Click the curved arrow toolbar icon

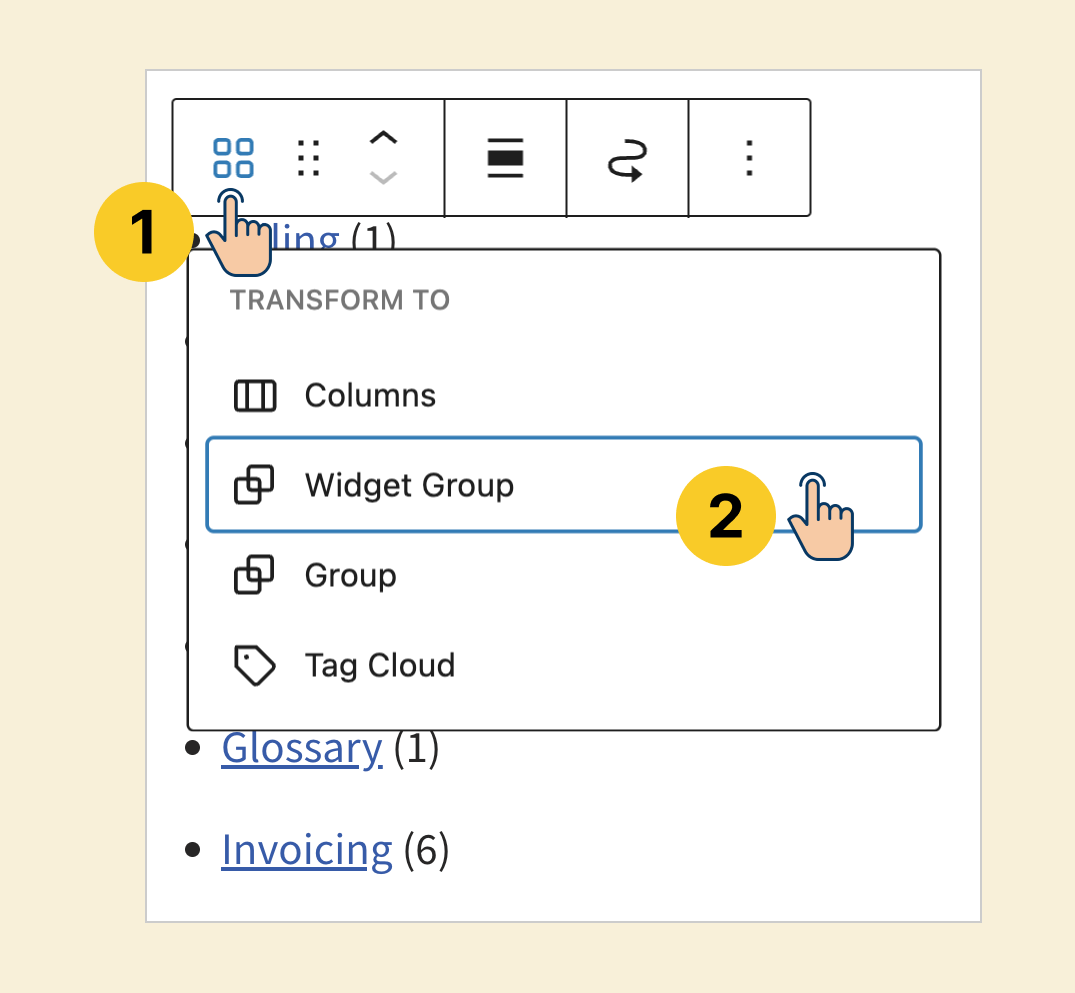628,158
